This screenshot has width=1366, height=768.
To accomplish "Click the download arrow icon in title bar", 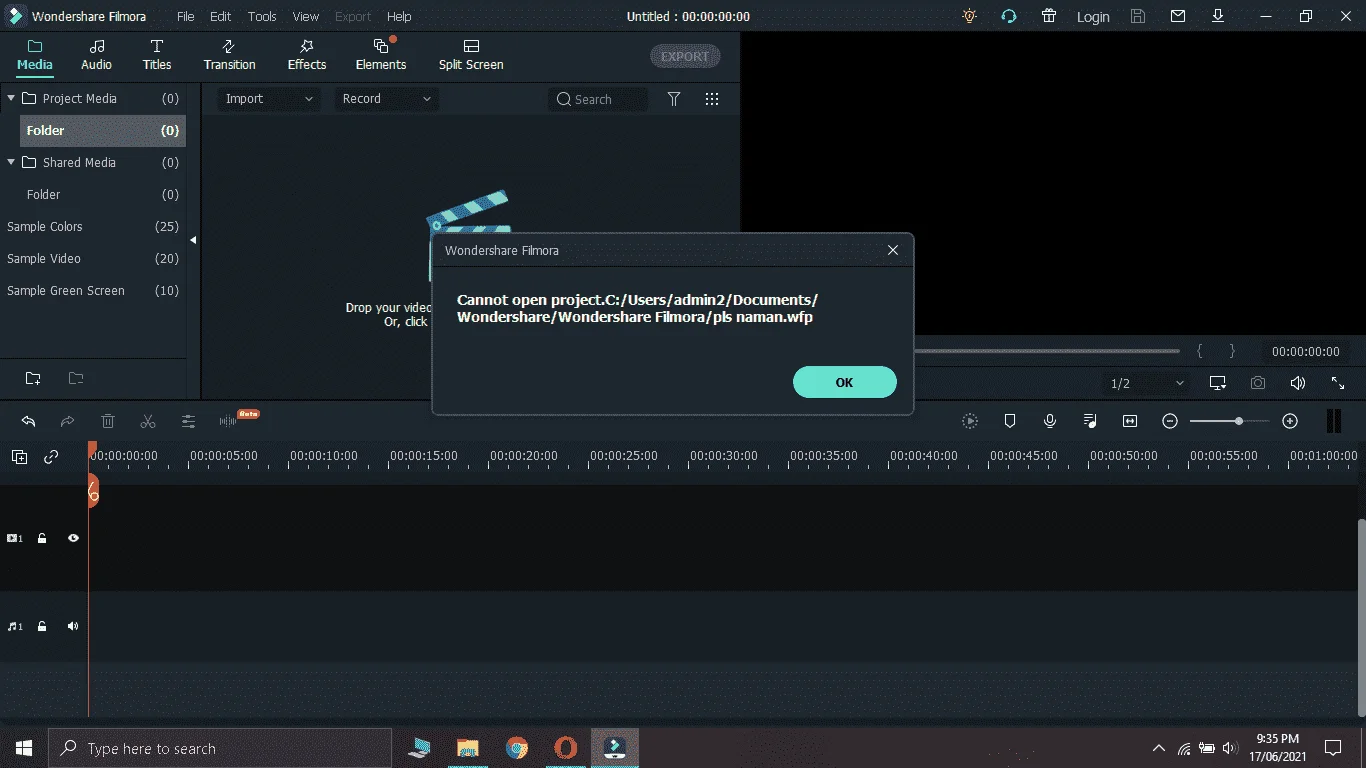I will pos(1218,16).
